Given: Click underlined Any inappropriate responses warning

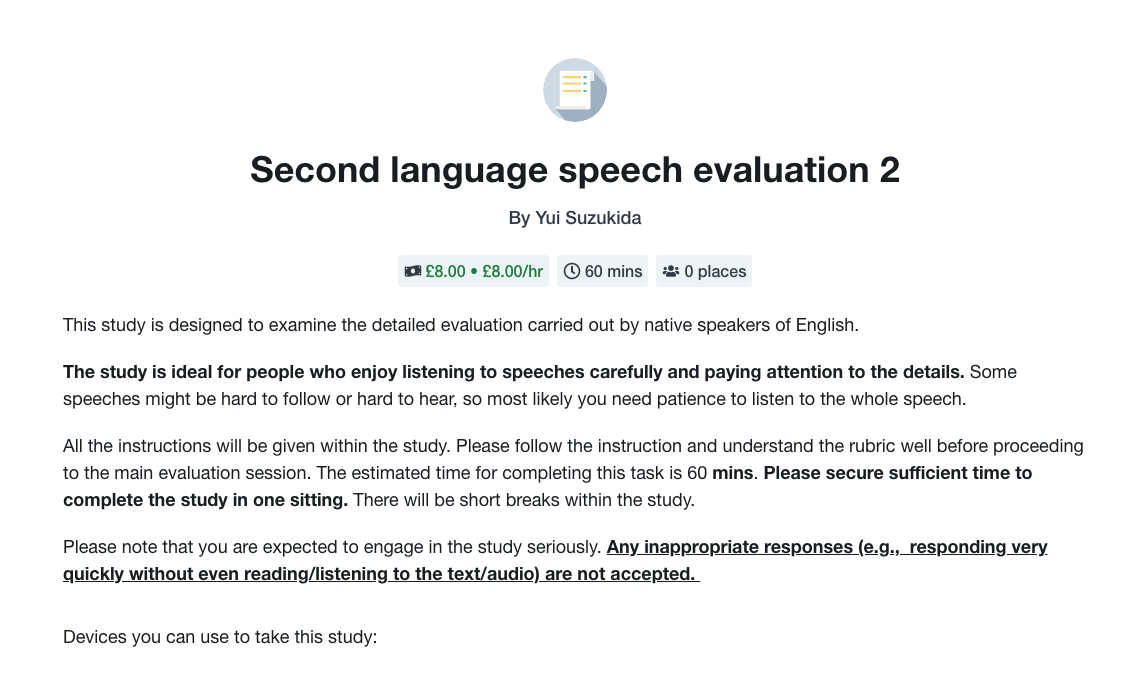Looking at the screenshot, I should coord(555,560).
